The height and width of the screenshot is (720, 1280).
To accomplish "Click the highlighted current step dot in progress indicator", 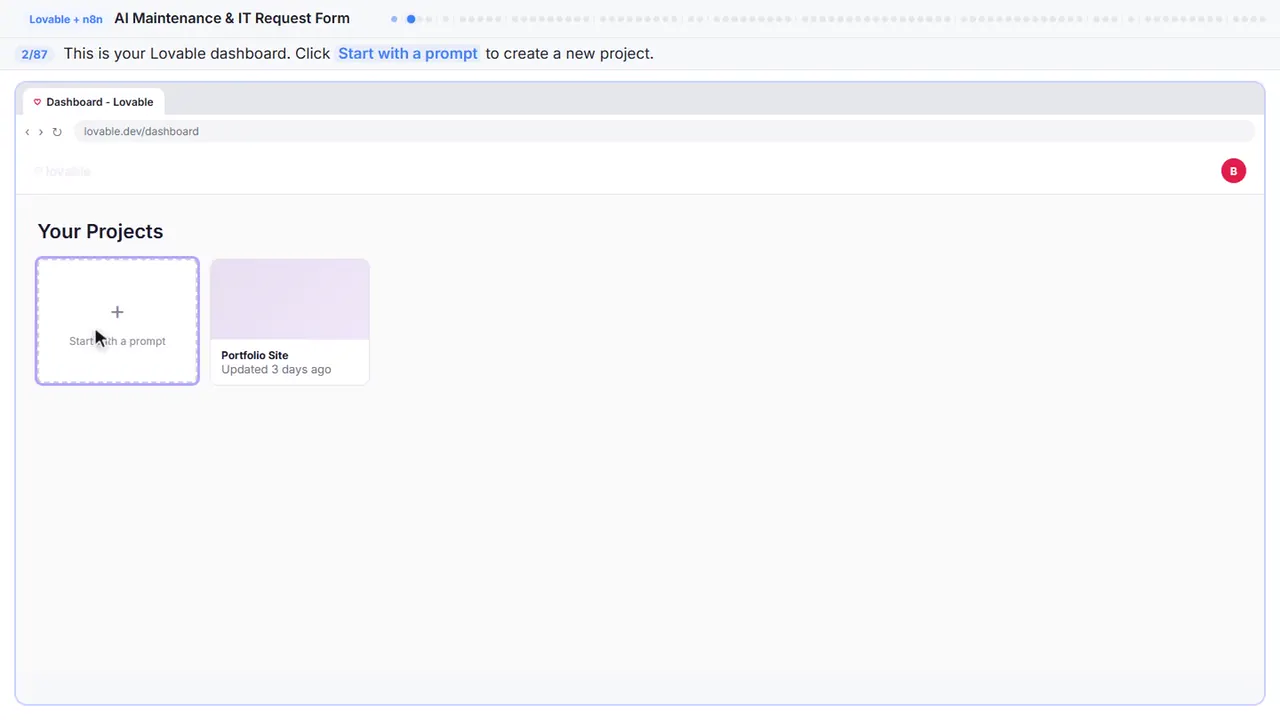I will (411, 19).
